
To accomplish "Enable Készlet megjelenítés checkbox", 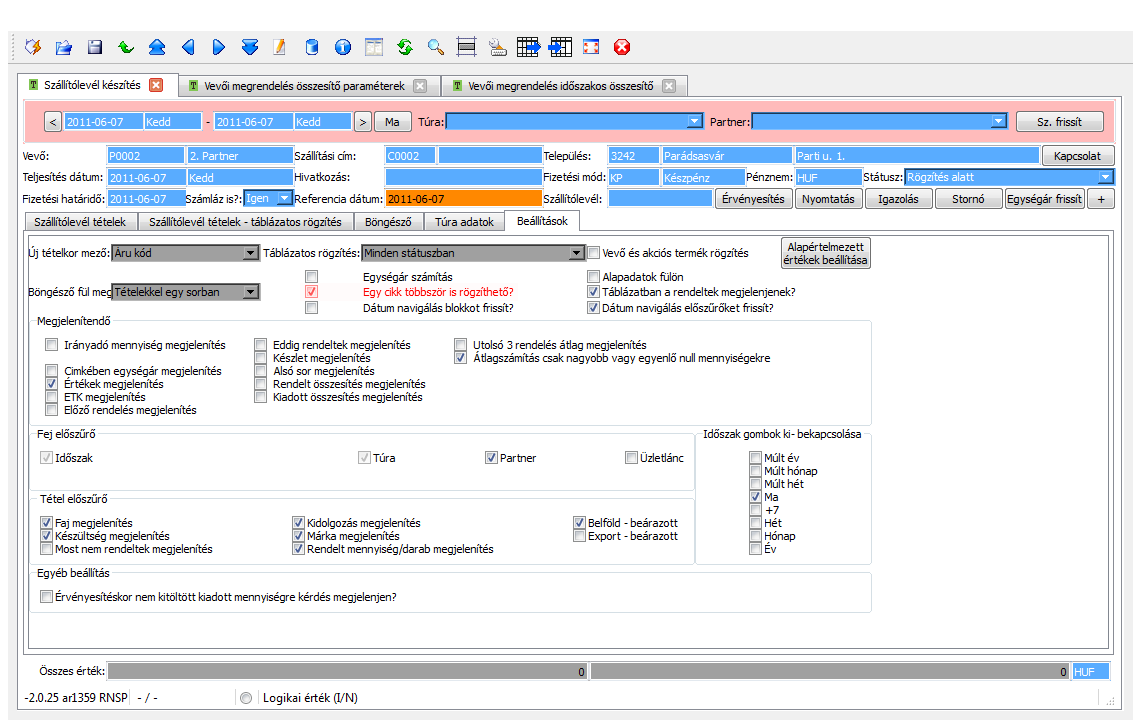I will (260, 358).
